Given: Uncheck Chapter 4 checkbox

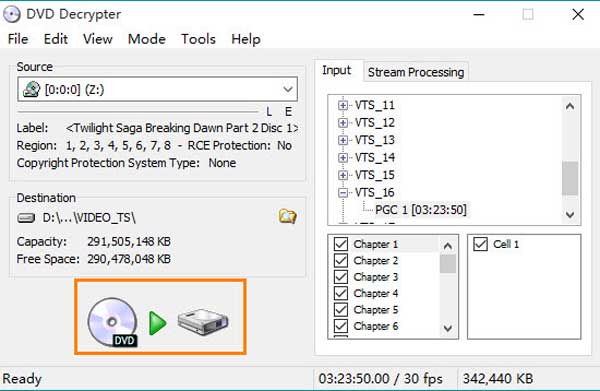Looking at the screenshot, I should (341, 293).
